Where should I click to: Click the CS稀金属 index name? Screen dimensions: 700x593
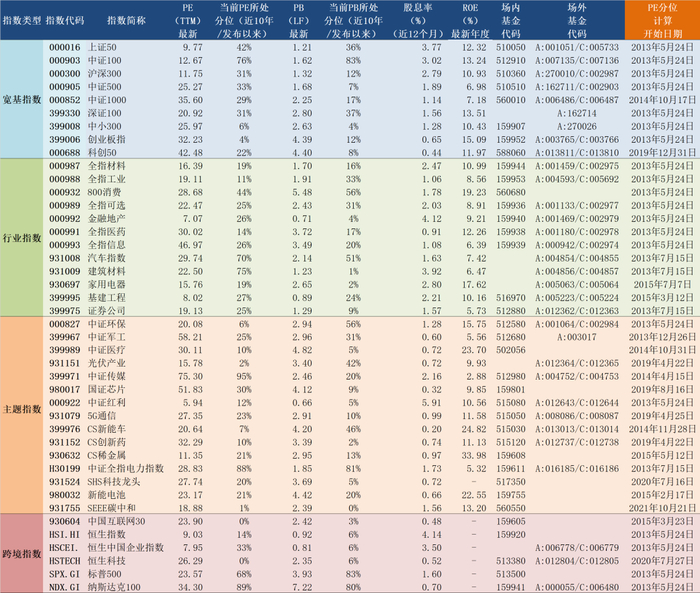click(107, 455)
